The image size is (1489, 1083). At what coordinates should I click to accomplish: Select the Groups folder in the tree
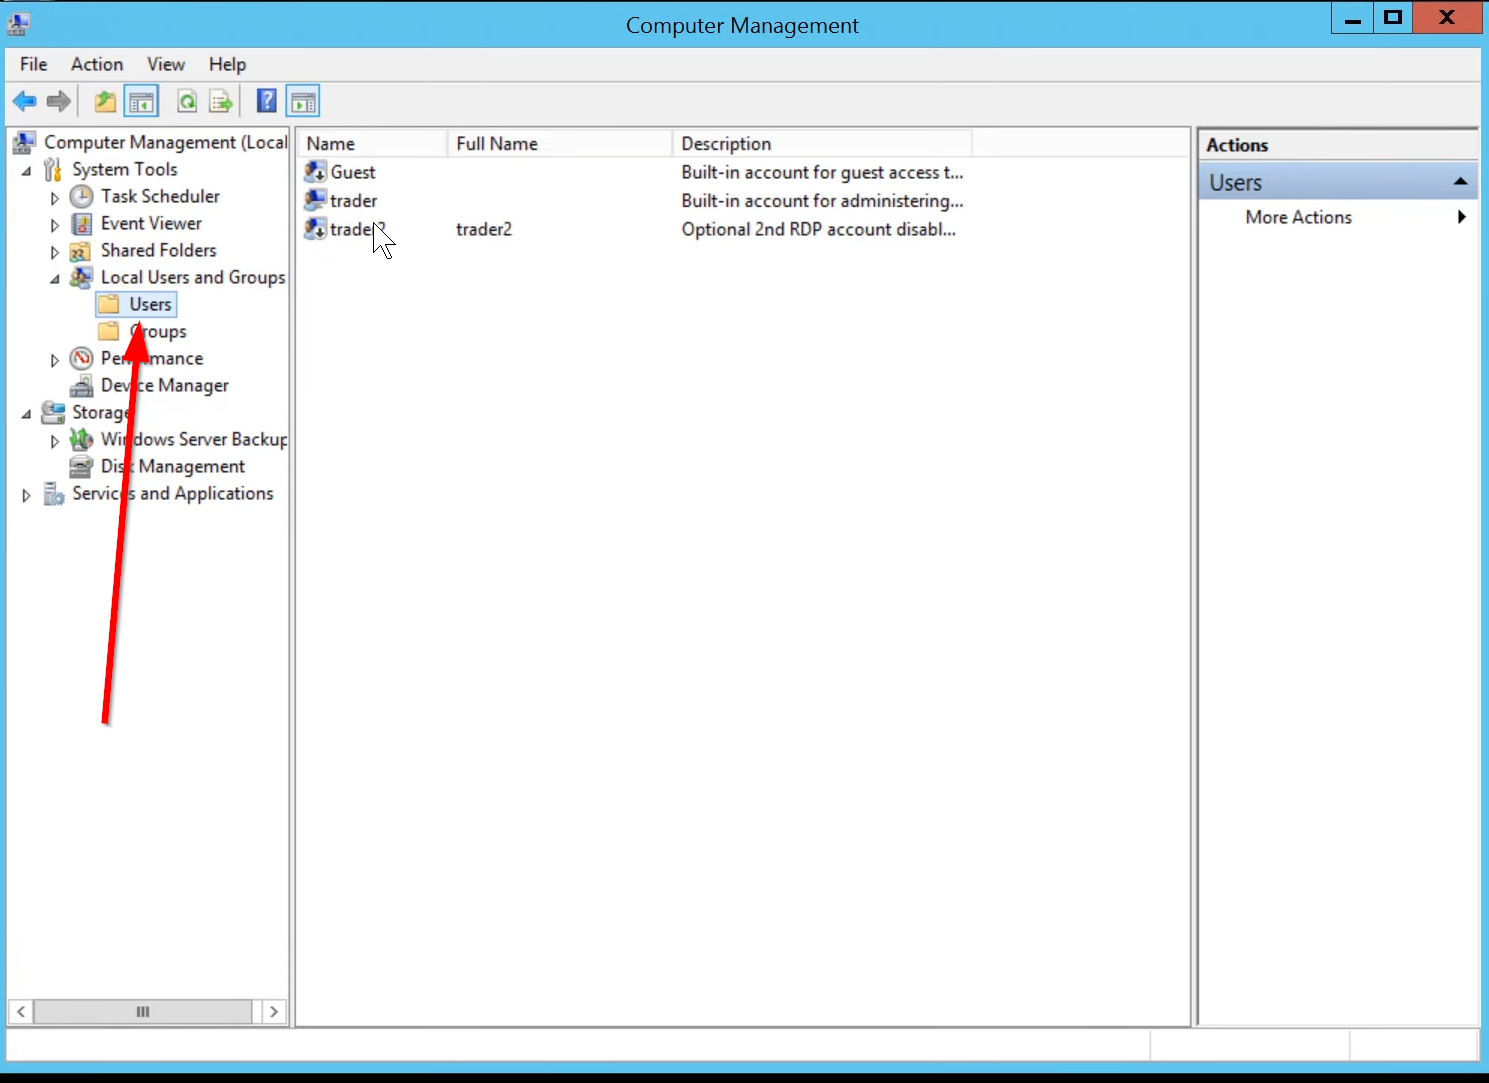coord(157,331)
